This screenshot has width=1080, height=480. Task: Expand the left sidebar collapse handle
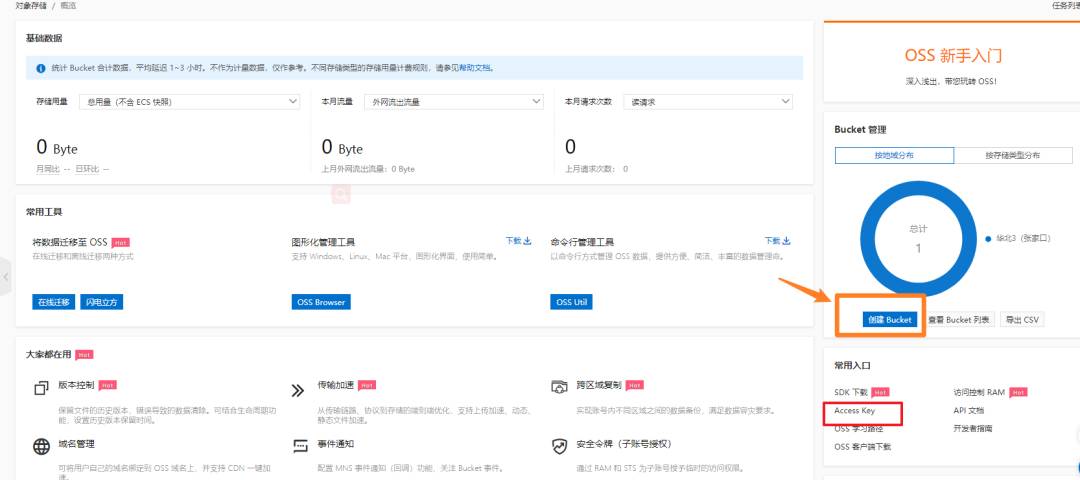pos(6,276)
